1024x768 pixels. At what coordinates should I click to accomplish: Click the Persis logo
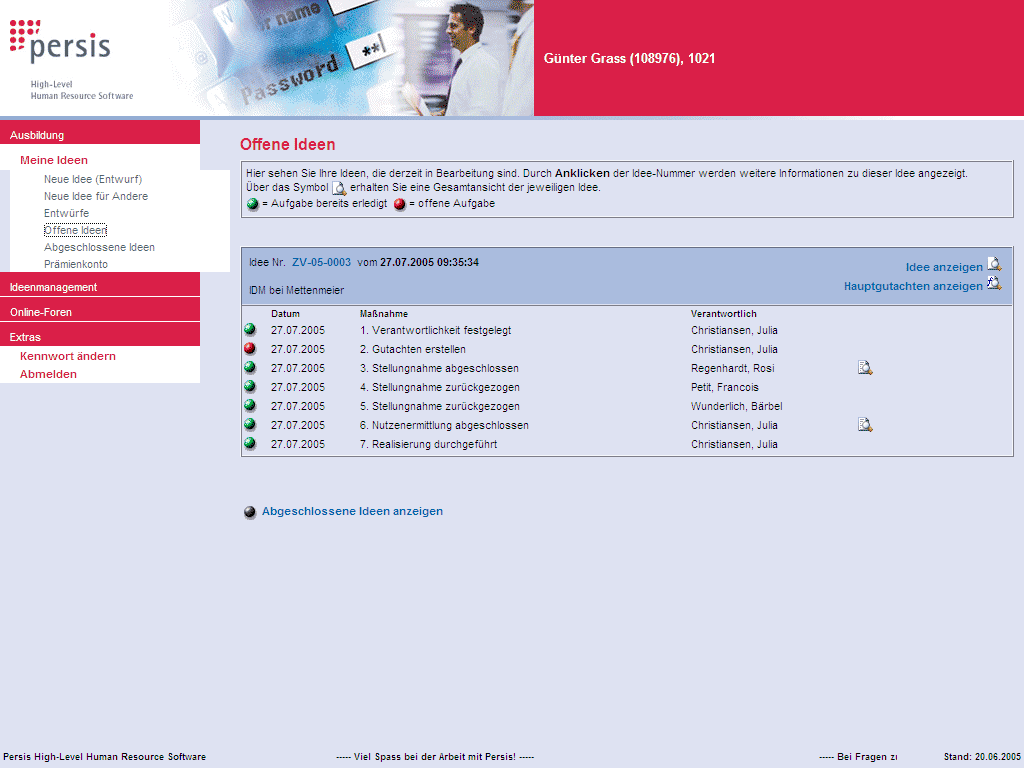pos(62,44)
